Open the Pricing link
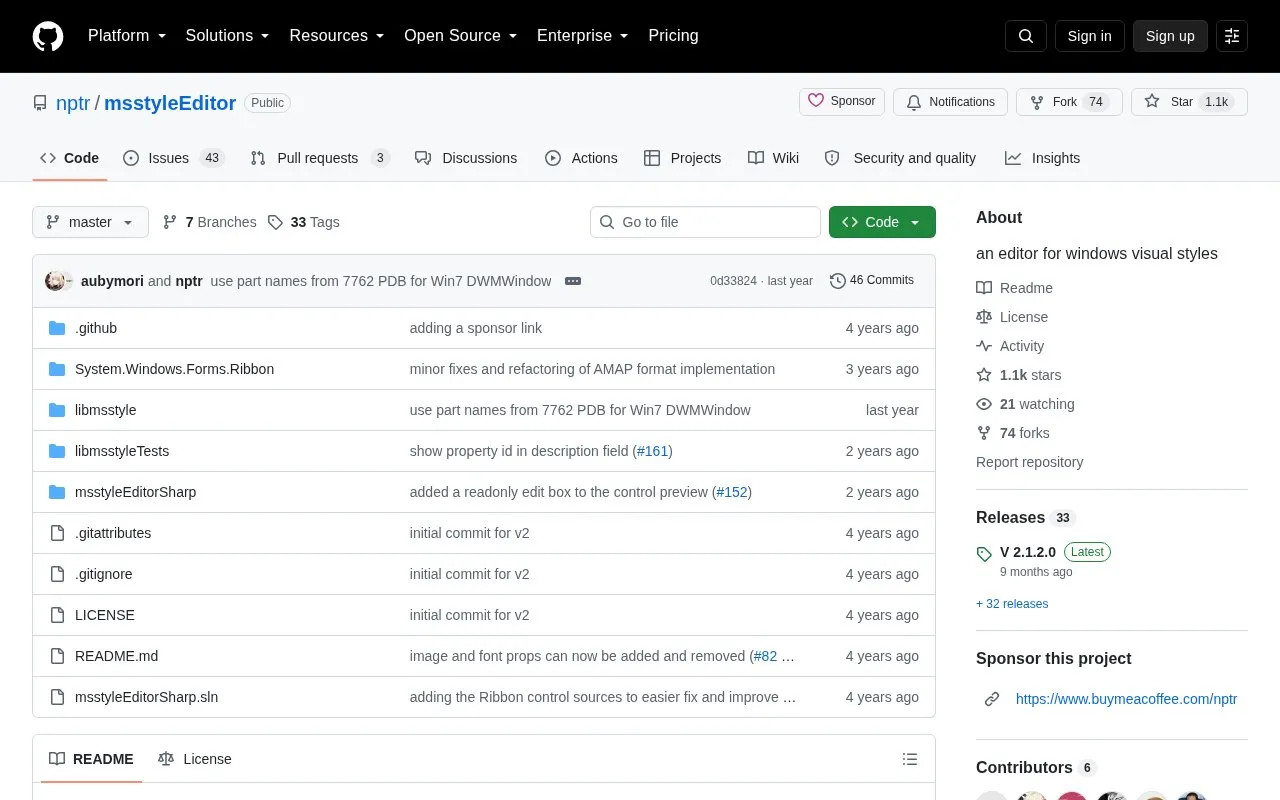Screen dimensions: 1280x800 point(673,36)
